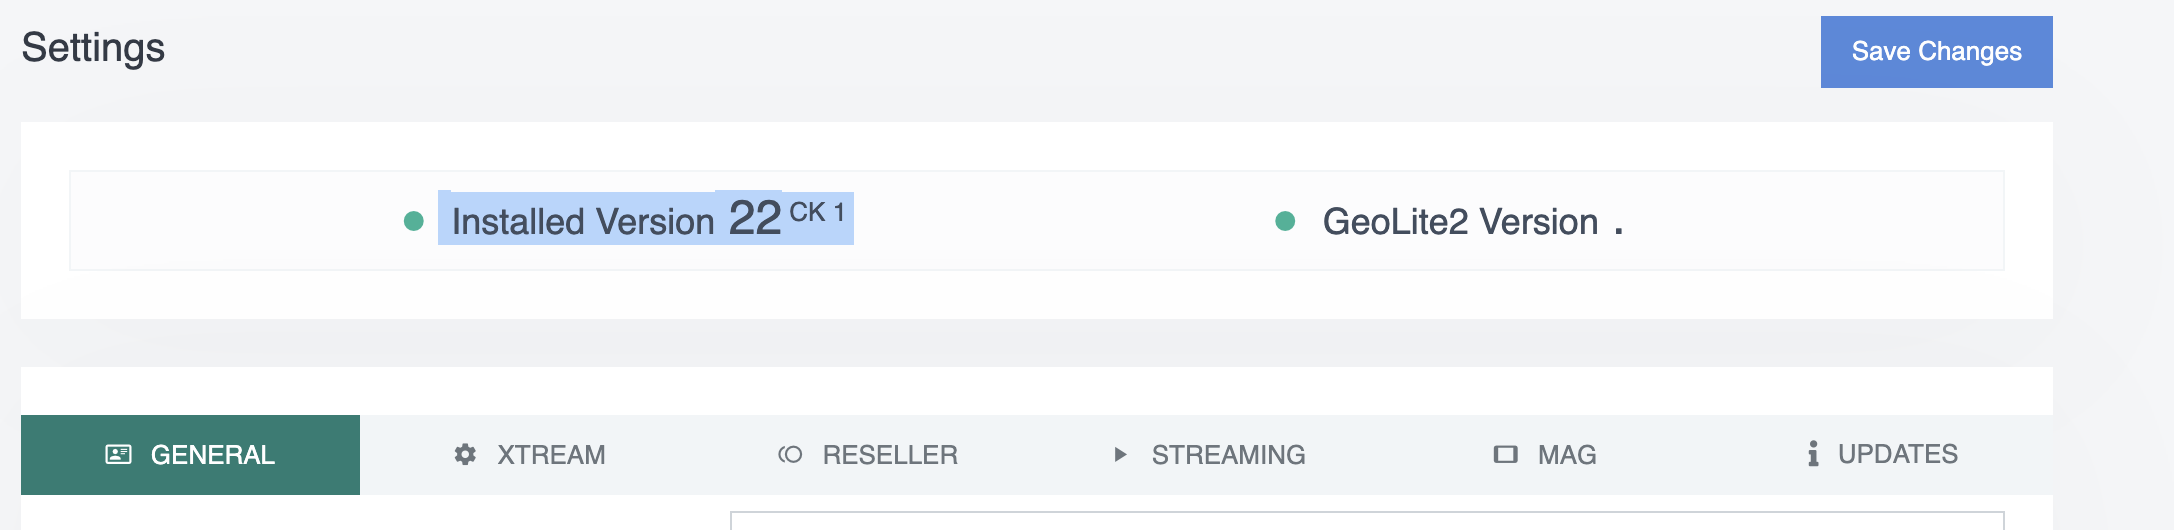
Task: Click the GeoLite2 Version label text
Action: [x=1460, y=222]
